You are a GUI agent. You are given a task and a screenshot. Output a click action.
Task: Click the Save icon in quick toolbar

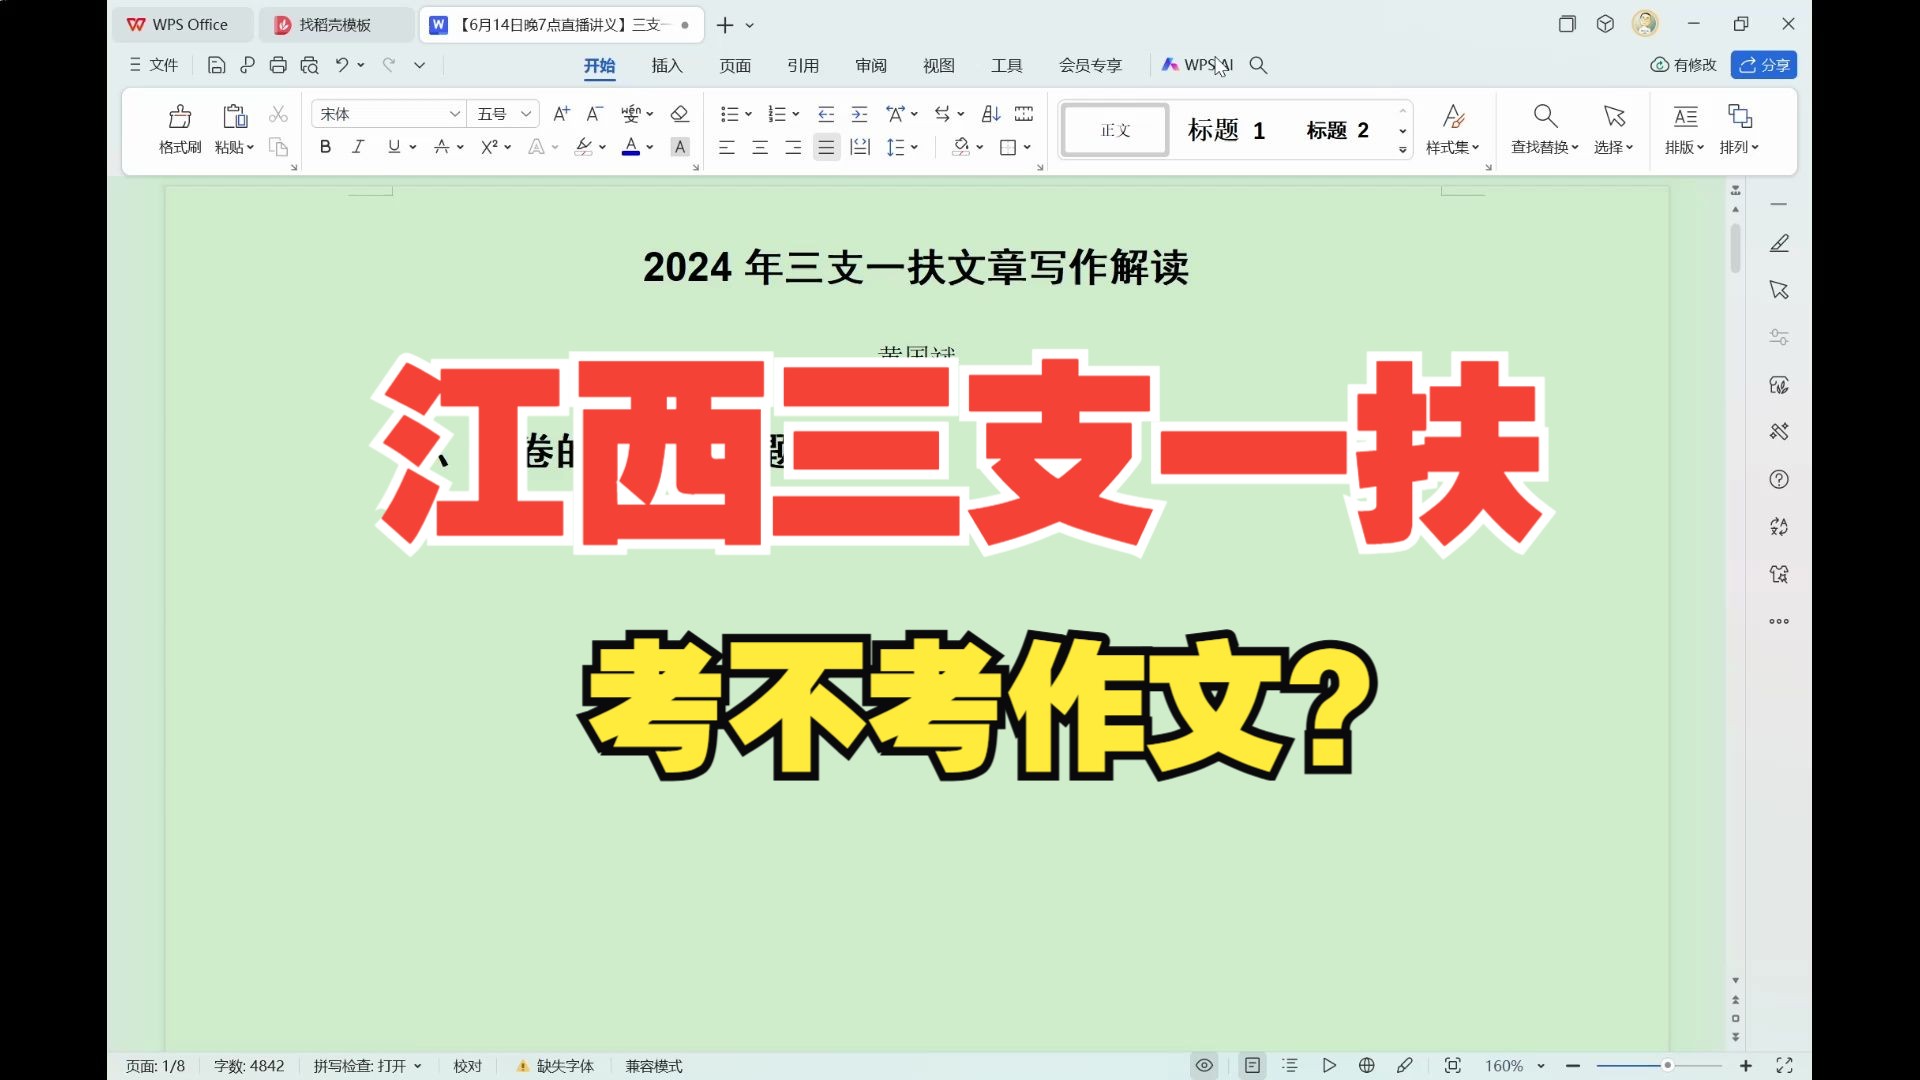tap(216, 65)
